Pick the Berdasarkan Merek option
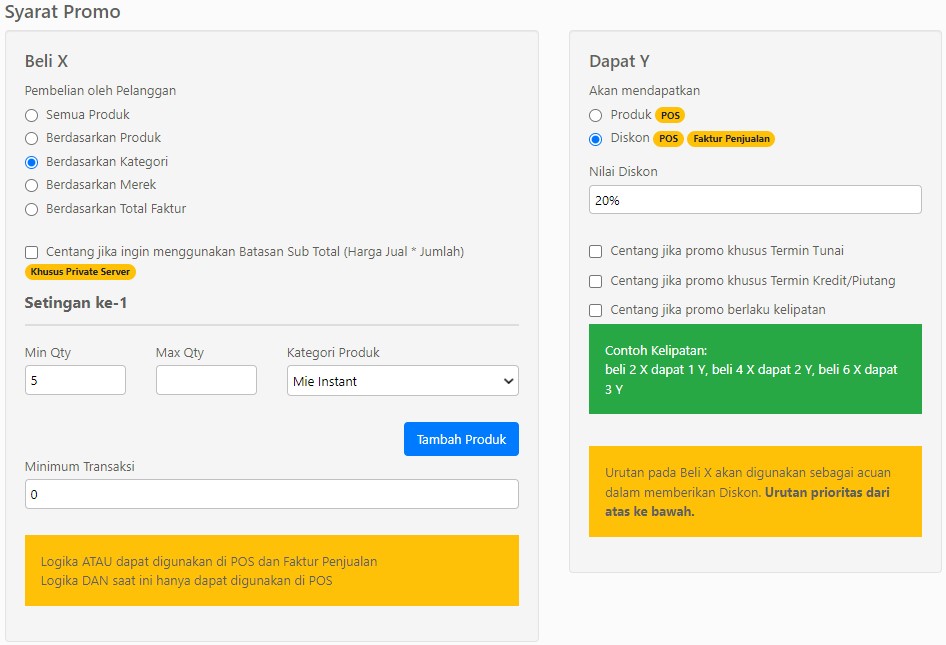 tap(32, 185)
